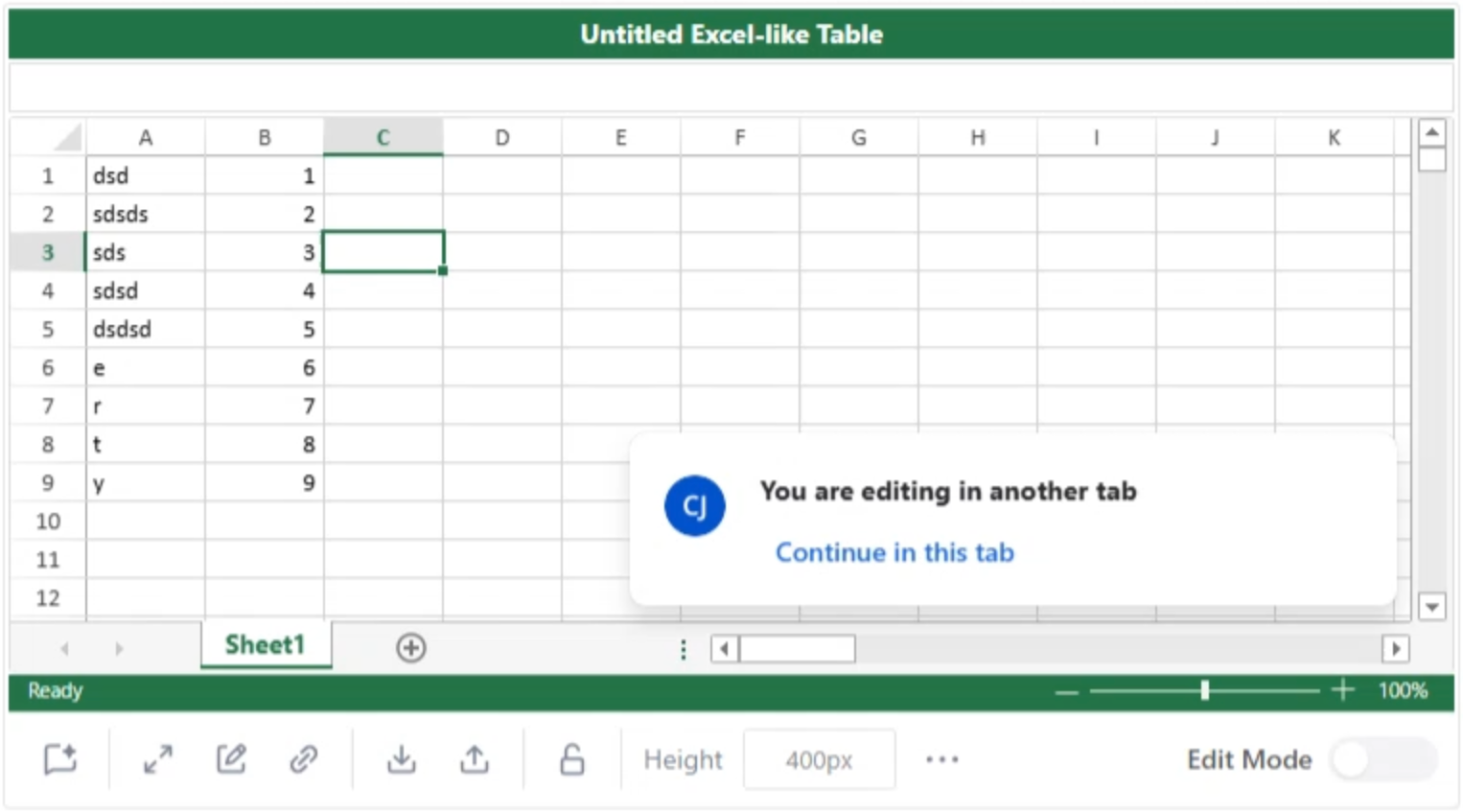This screenshot has height=812, width=1463.
Task: Select column D header
Action: point(502,138)
